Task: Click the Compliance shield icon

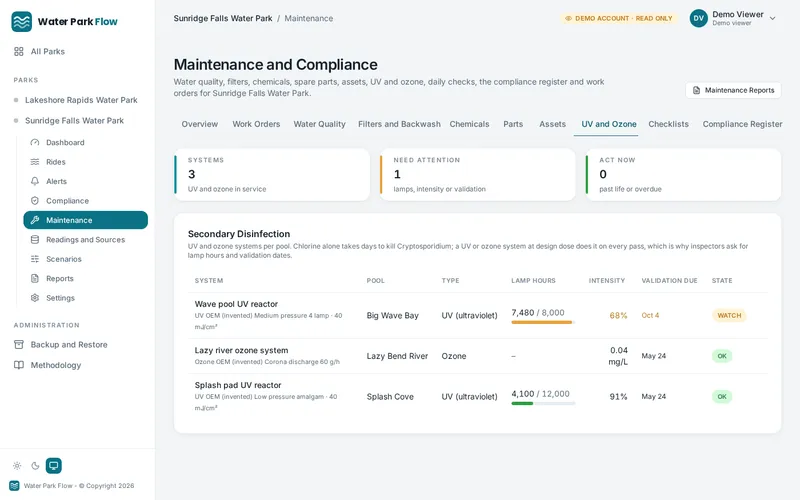Action: 35,201
